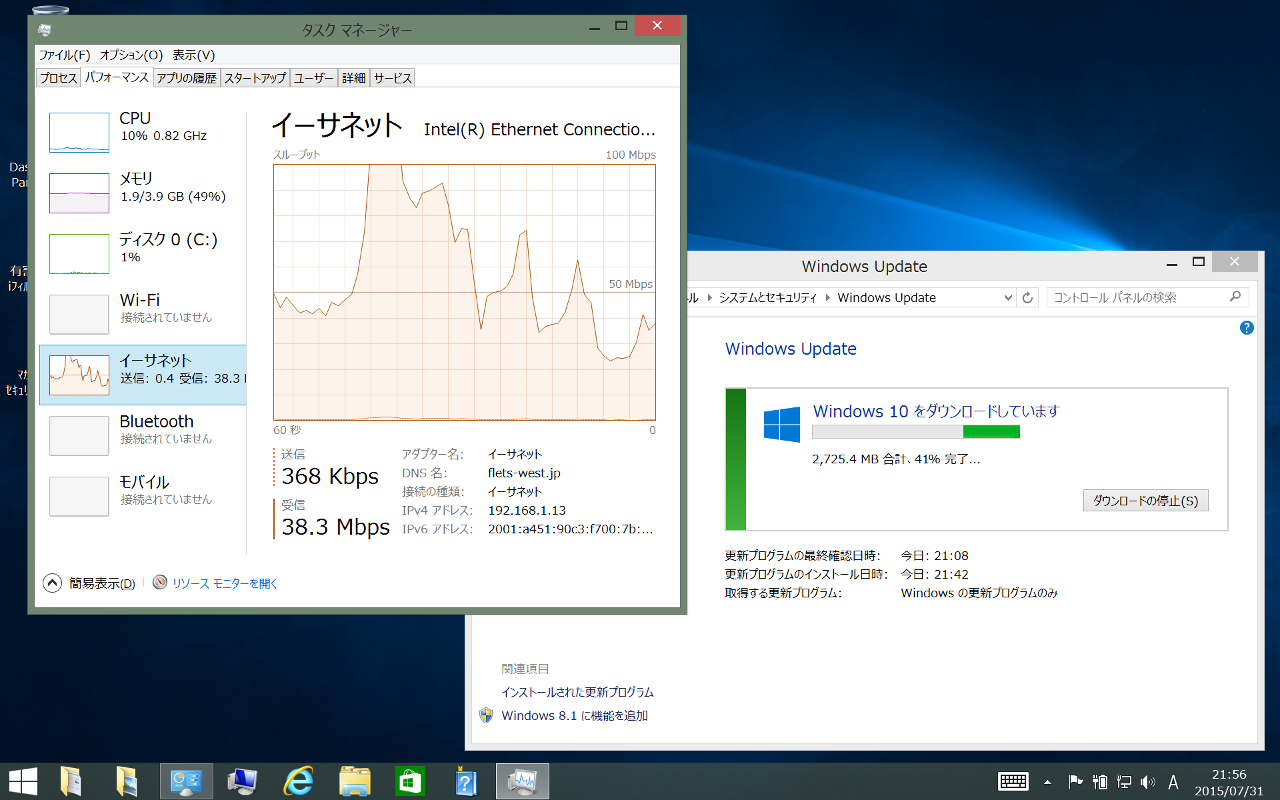
Task: Open the Windows Start button
Action: tap(23, 782)
